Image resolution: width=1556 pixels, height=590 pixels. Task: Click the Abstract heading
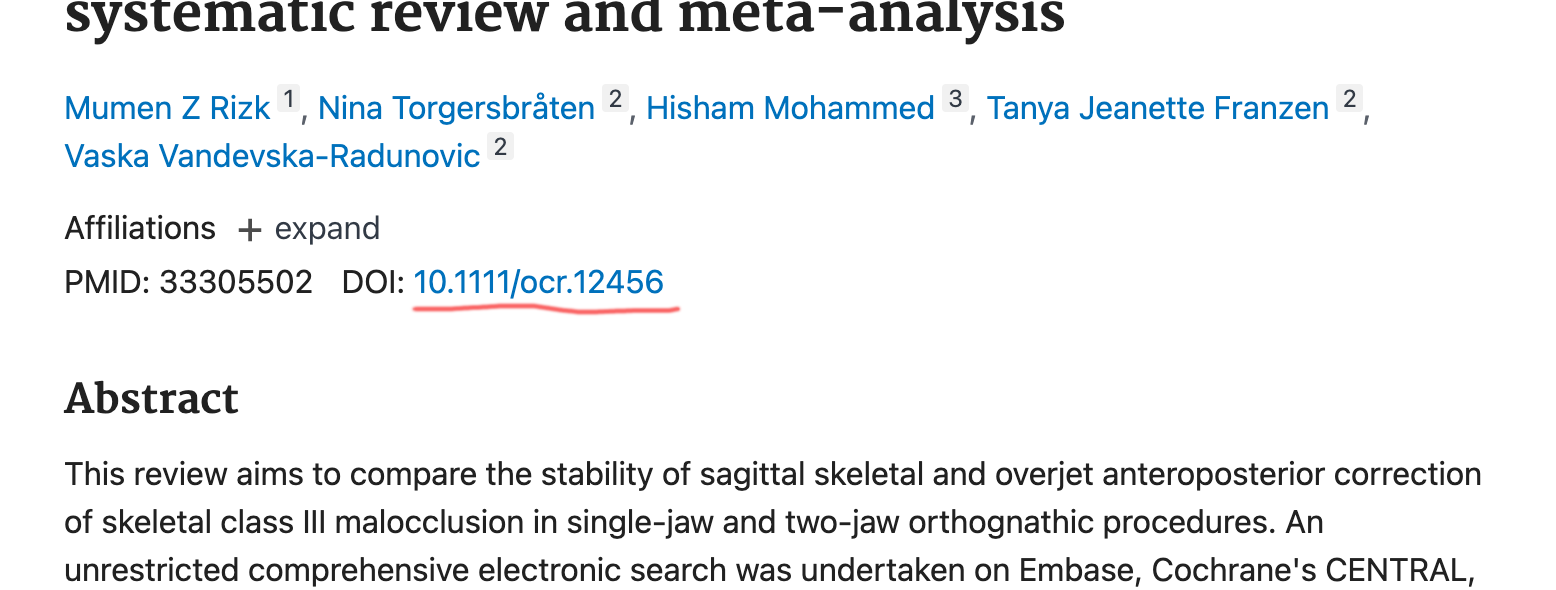pos(152,399)
